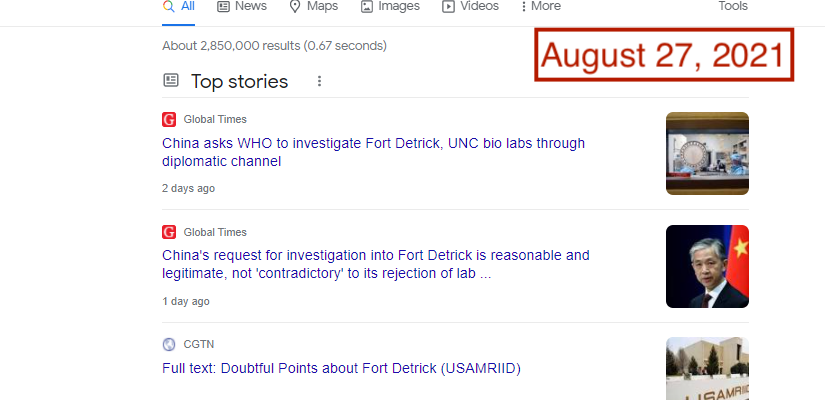Open the Tools options
This screenshot has width=825, height=400.
tap(733, 6)
